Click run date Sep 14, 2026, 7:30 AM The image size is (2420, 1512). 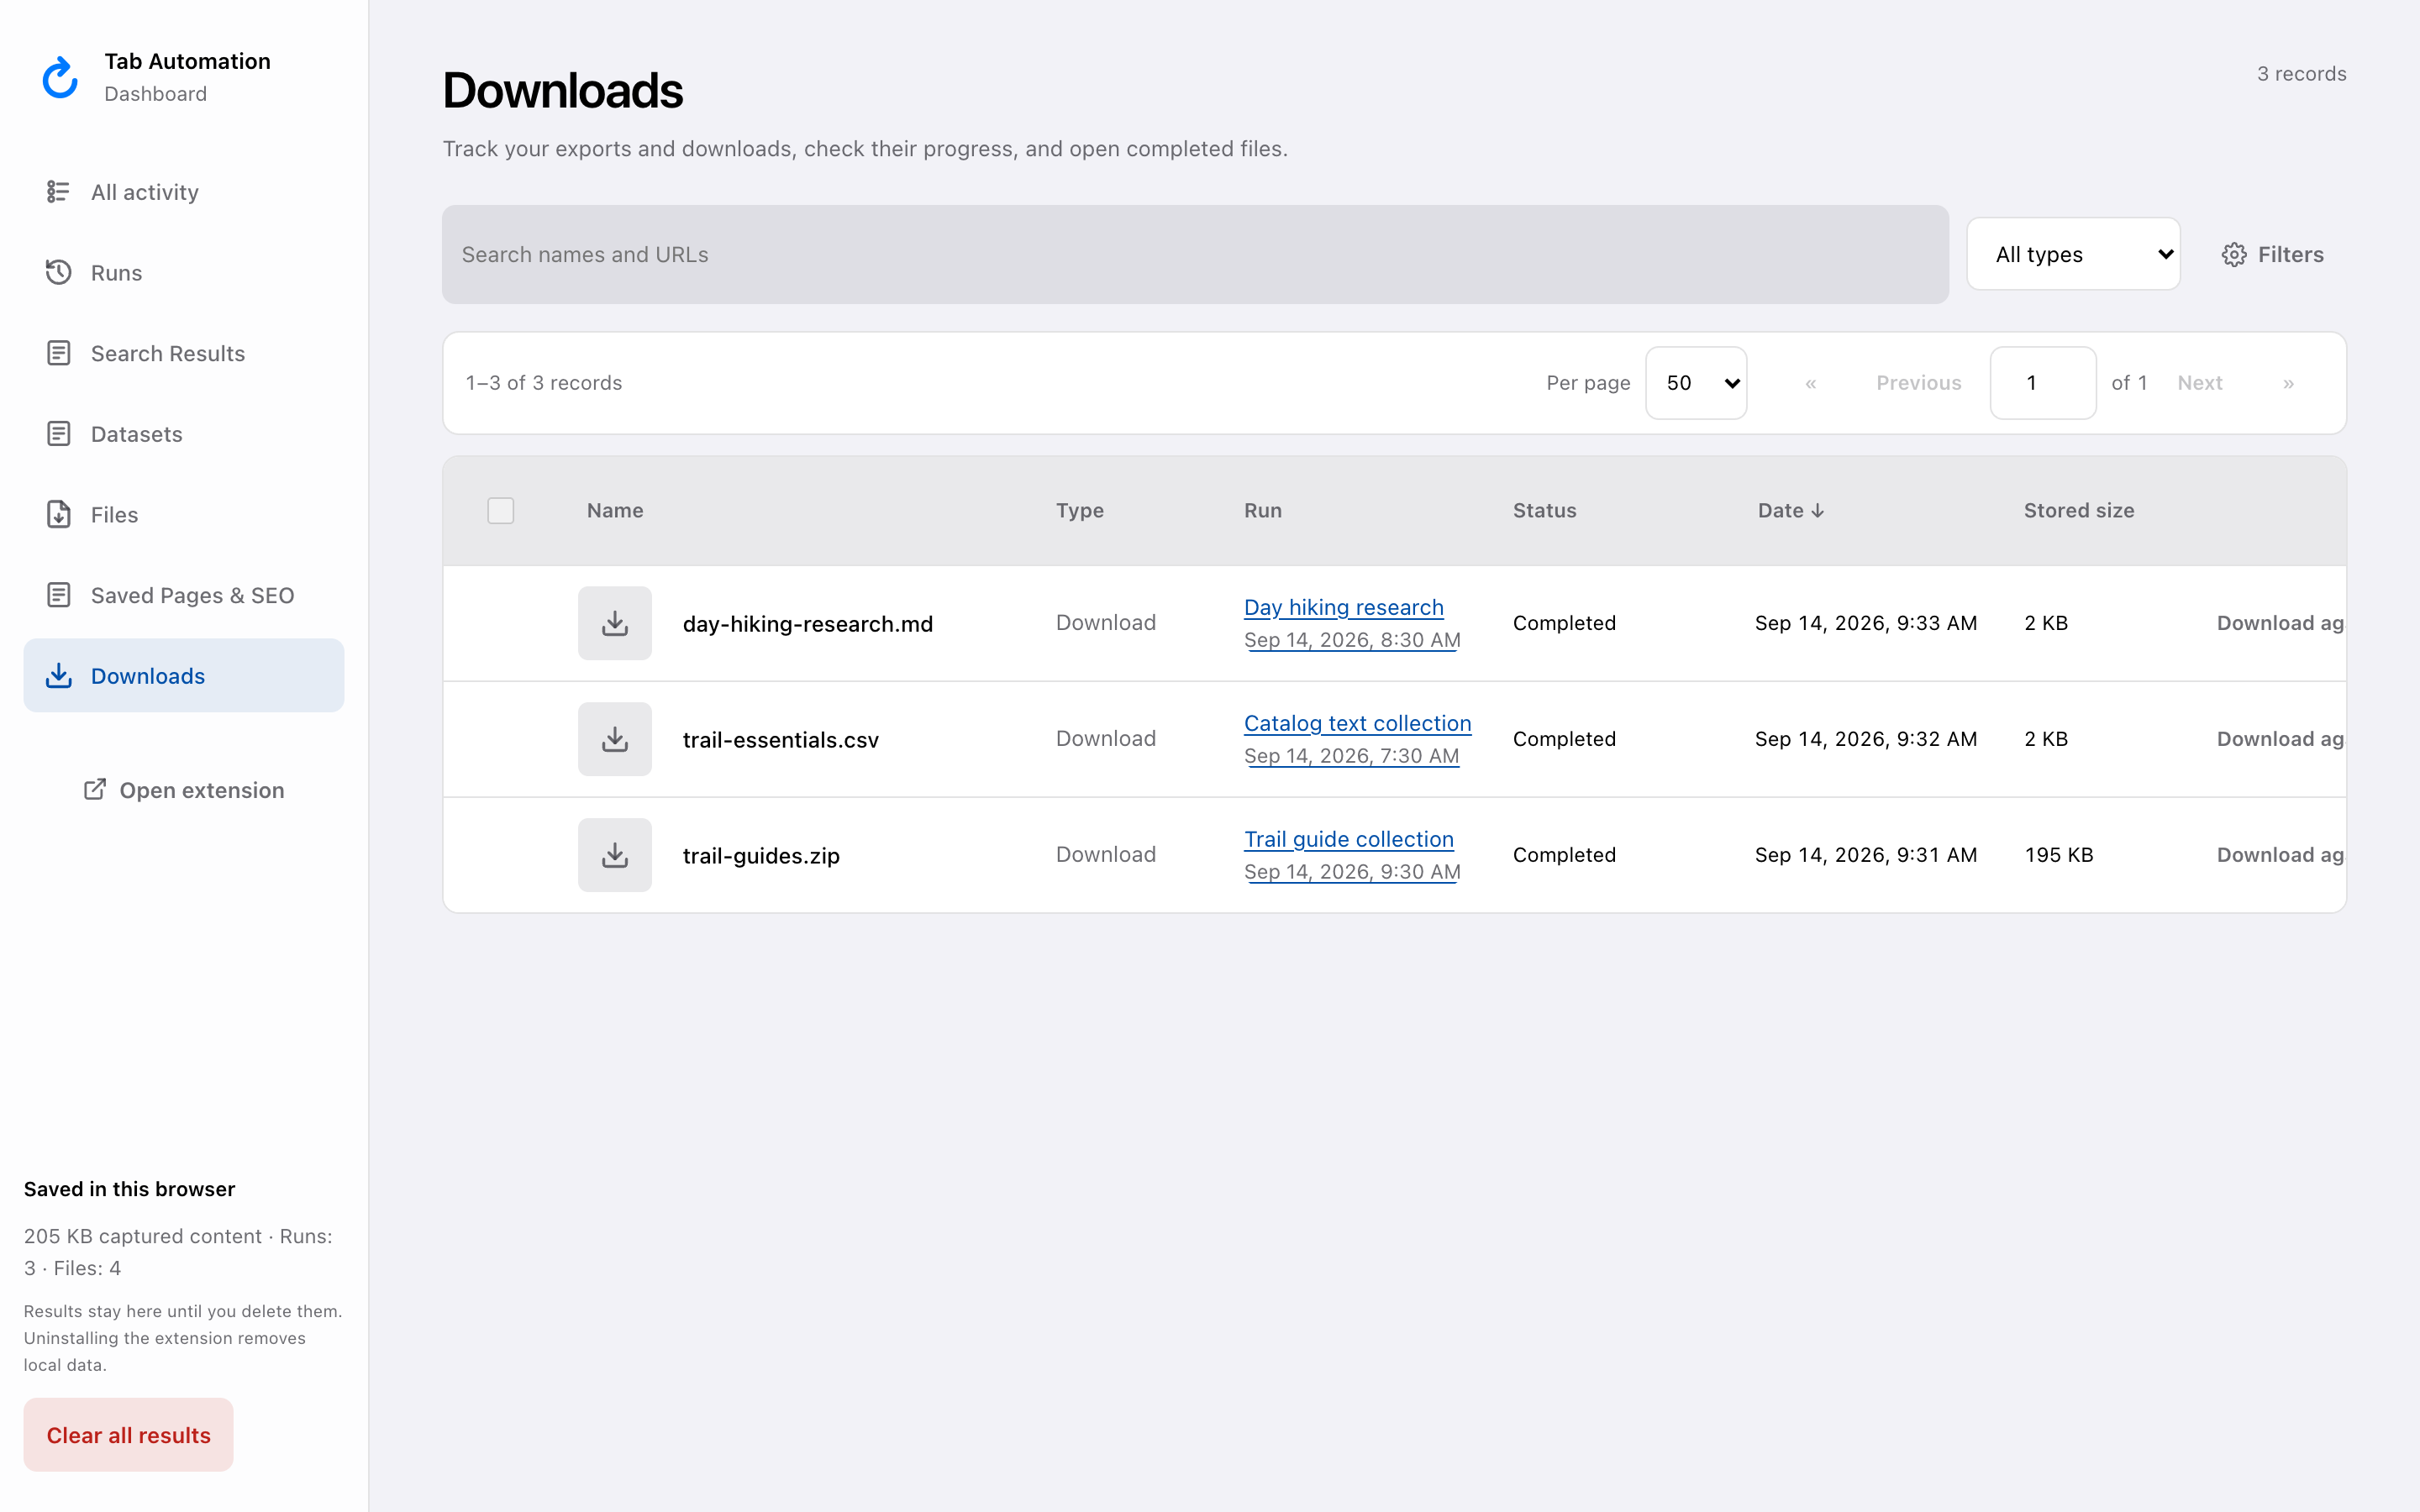tap(1351, 756)
